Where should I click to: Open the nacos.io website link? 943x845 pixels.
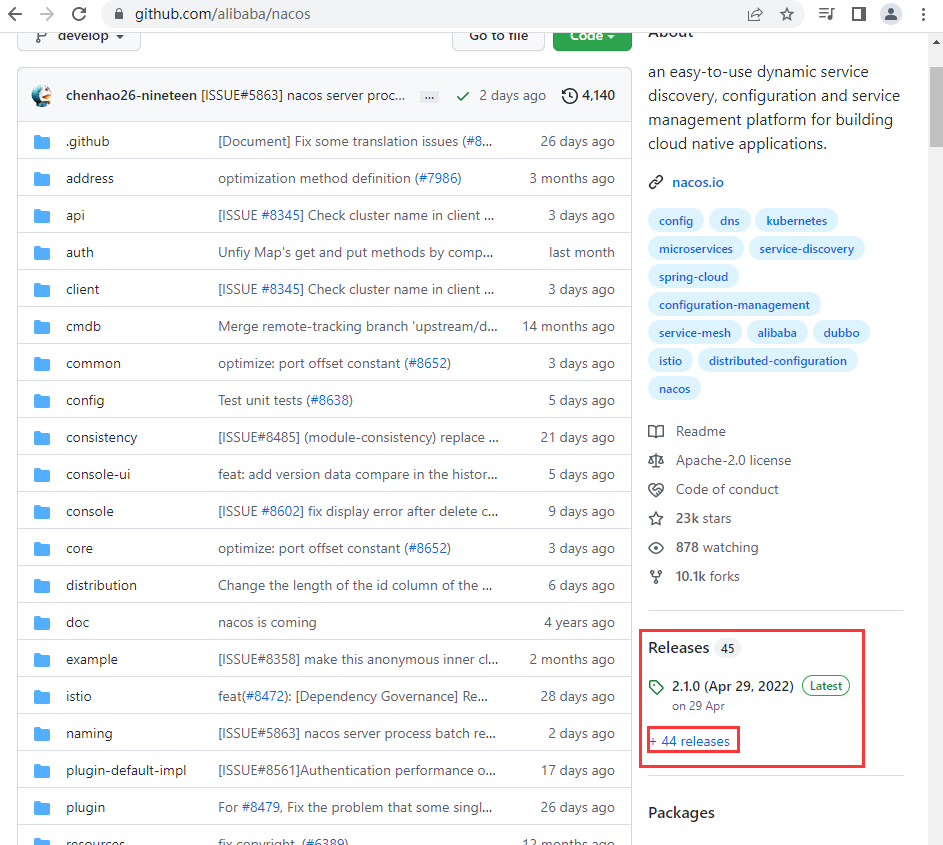point(698,182)
